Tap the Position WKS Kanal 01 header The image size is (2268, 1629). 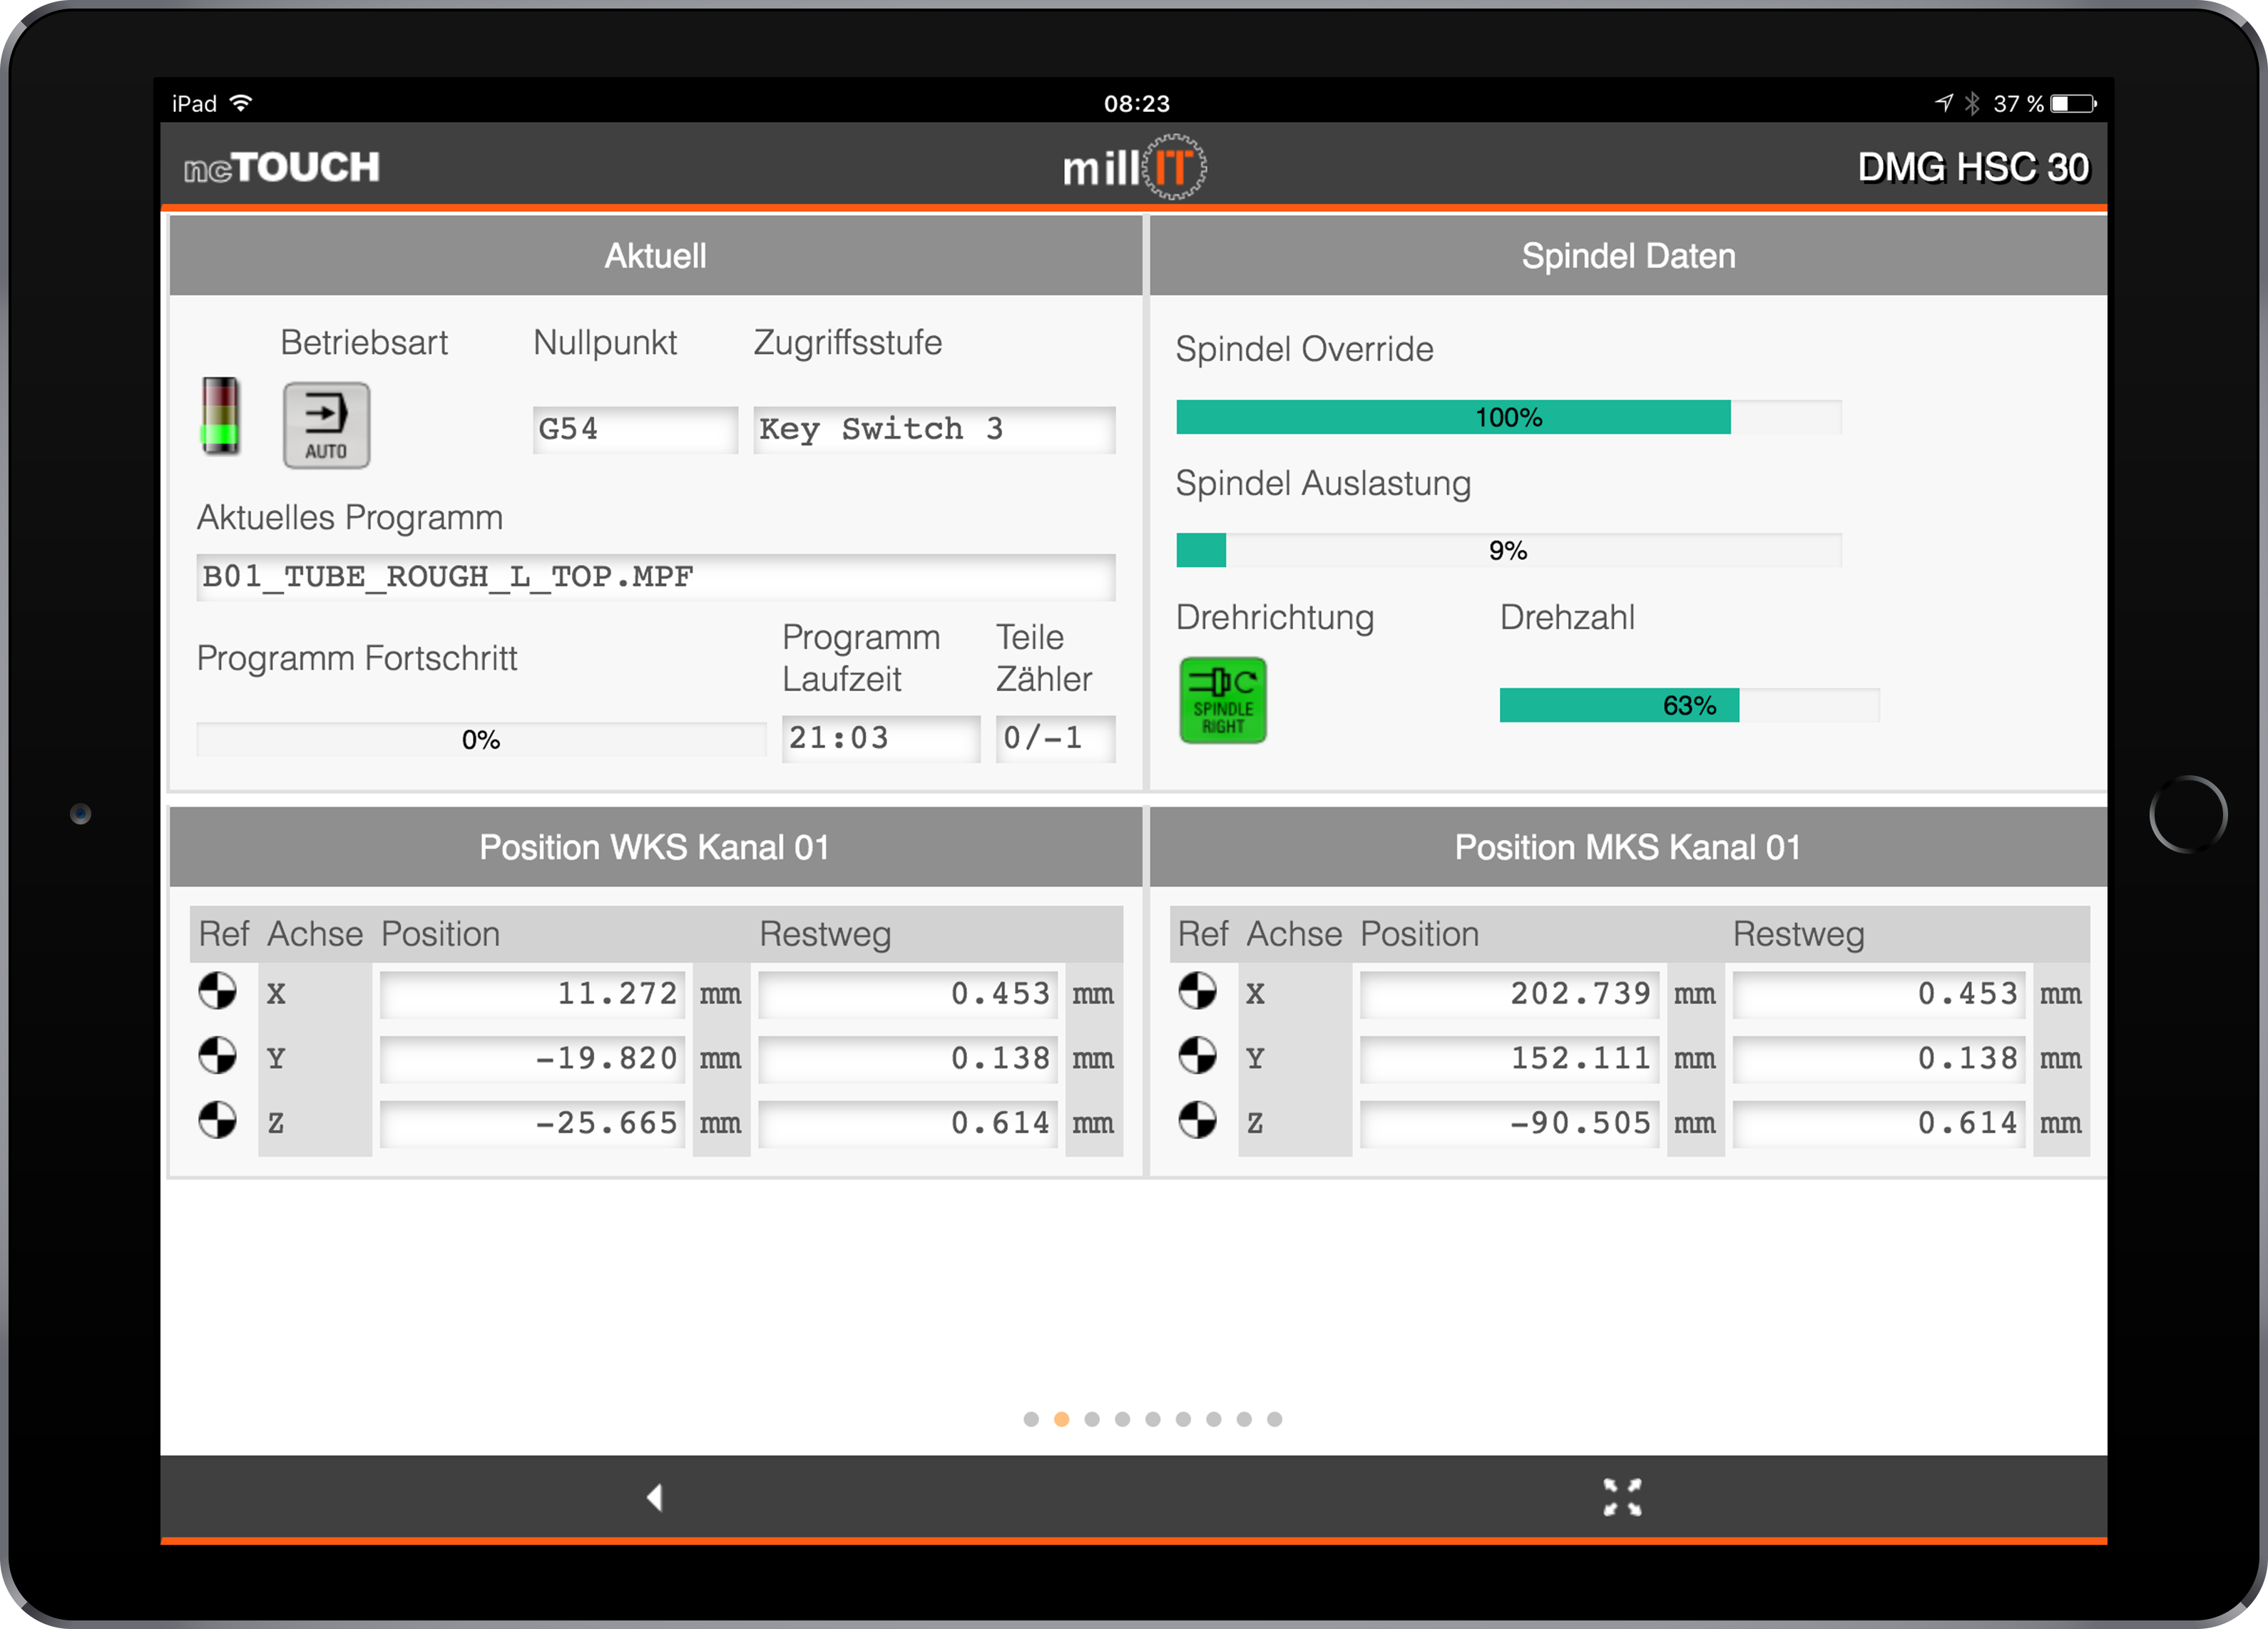pyautogui.click(x=655, y=847)
